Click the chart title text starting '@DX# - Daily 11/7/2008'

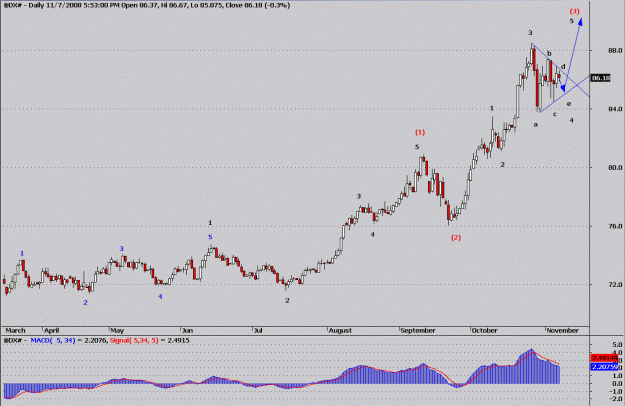click(147, 5)
